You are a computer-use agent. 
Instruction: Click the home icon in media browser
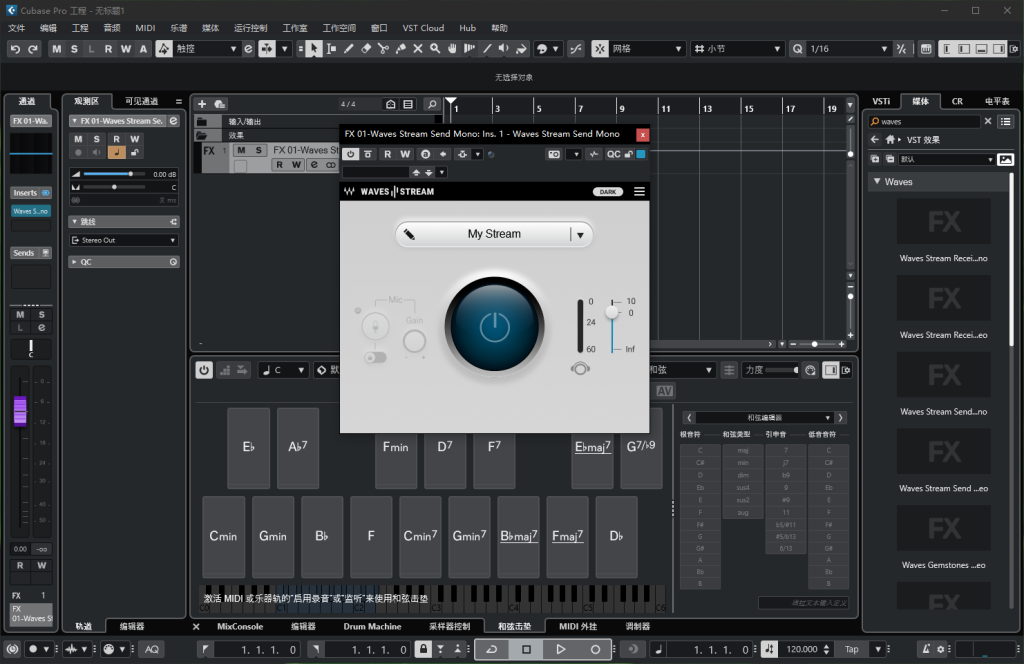[890, 139]
